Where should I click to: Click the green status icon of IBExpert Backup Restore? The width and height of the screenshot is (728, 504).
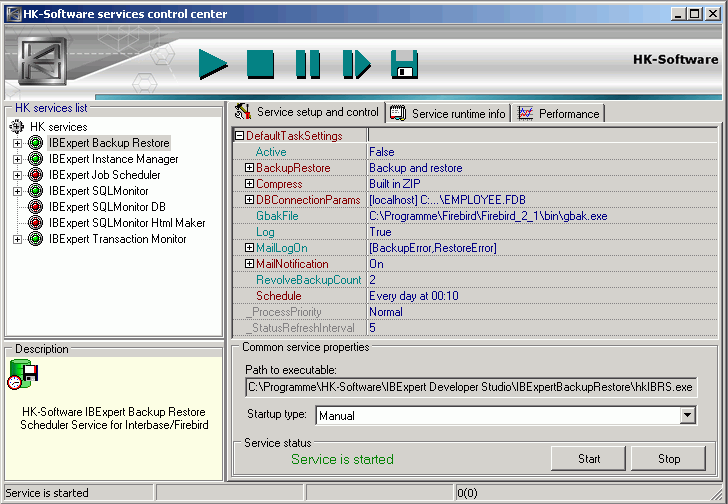35,142
